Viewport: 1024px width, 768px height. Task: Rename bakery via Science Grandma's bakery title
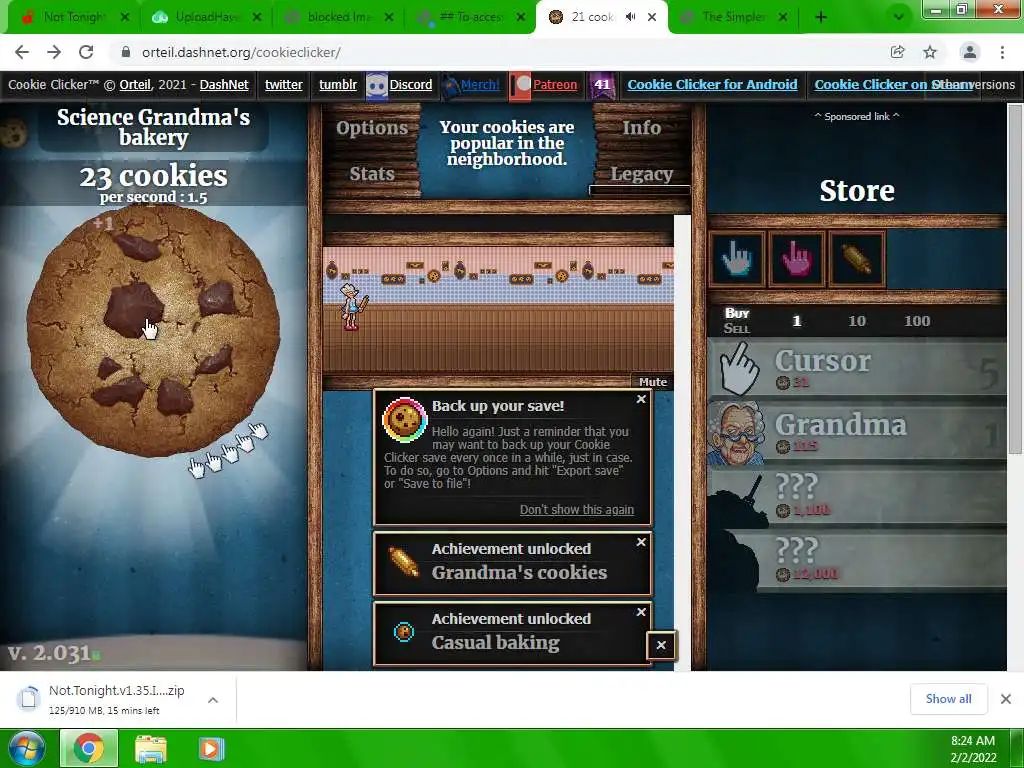click(x=153, y=127)
